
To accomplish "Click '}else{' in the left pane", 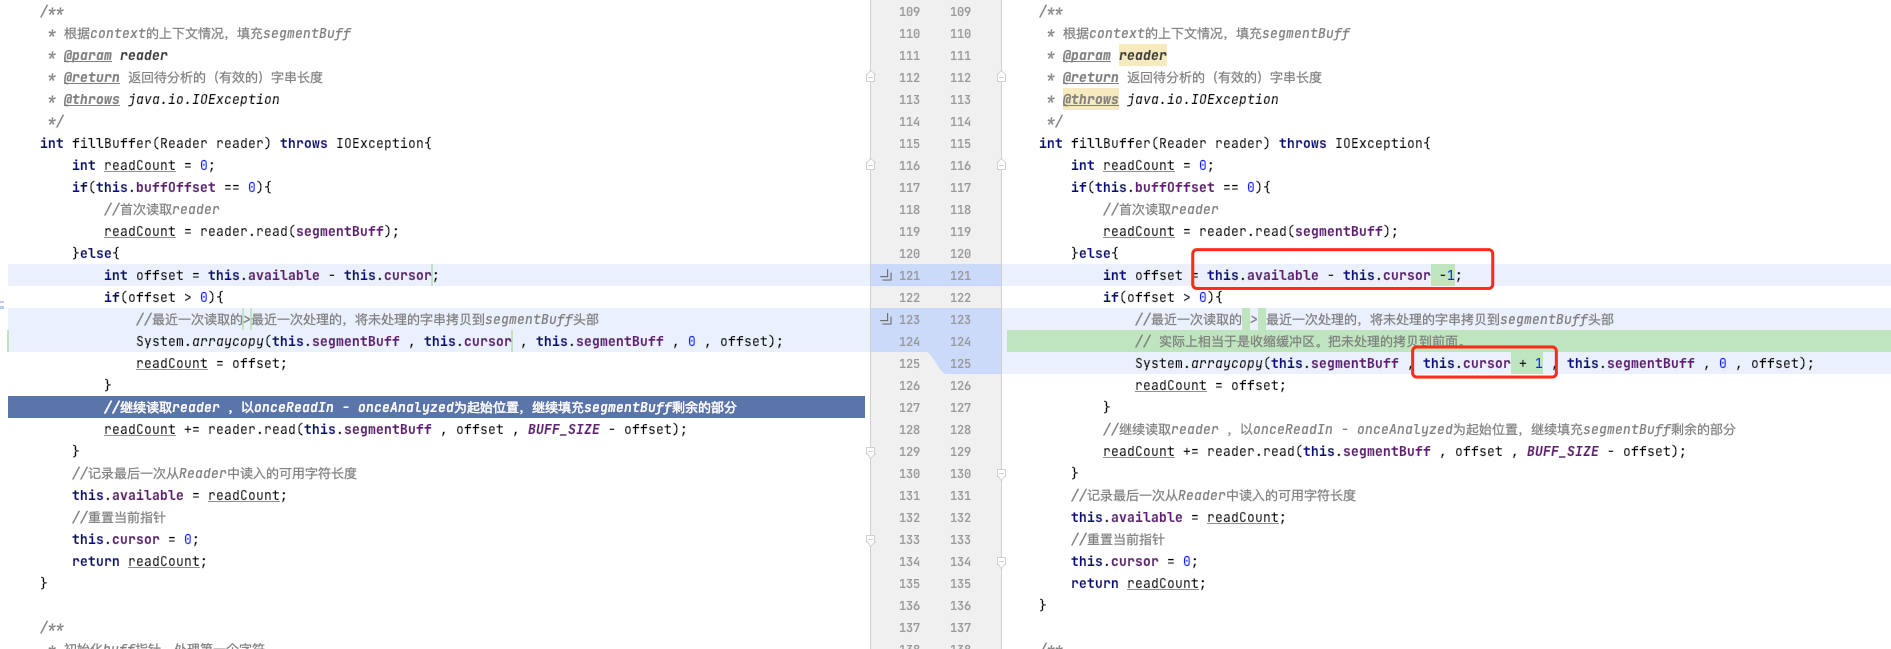I will tap(96, 253).
